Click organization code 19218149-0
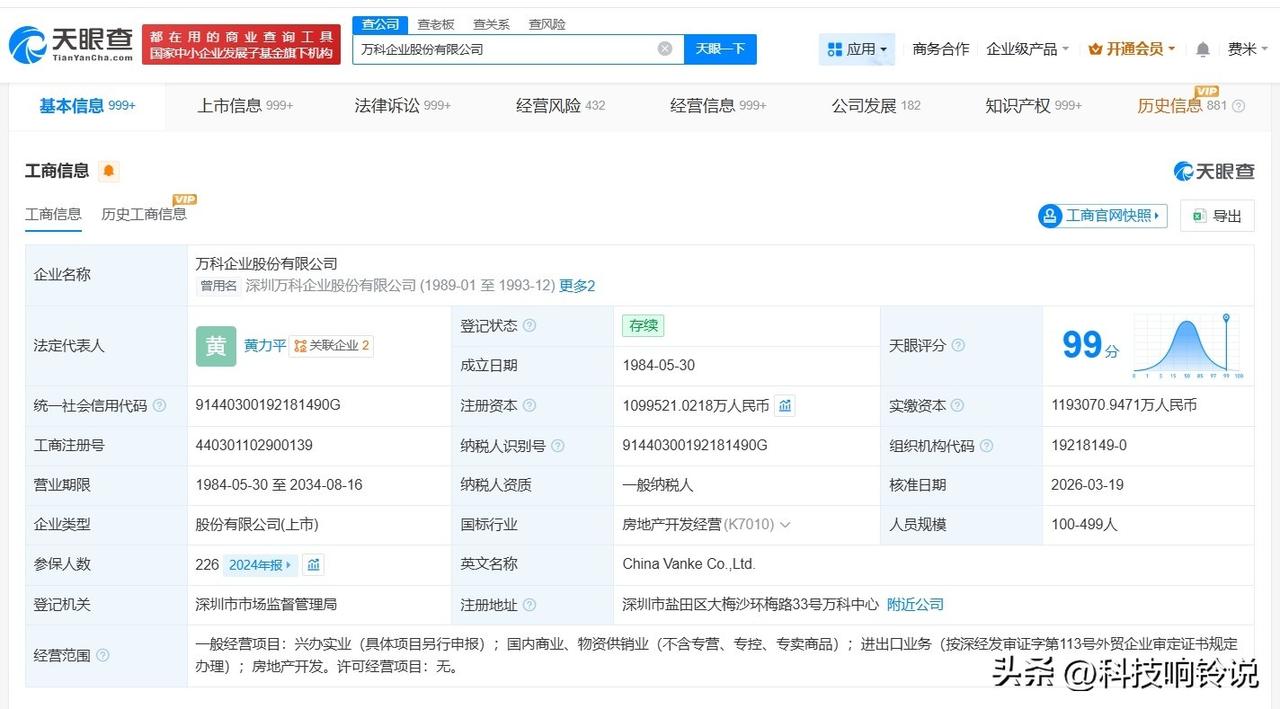The width and height of the screenshot is (1280, 709). tap(1089, 445)
